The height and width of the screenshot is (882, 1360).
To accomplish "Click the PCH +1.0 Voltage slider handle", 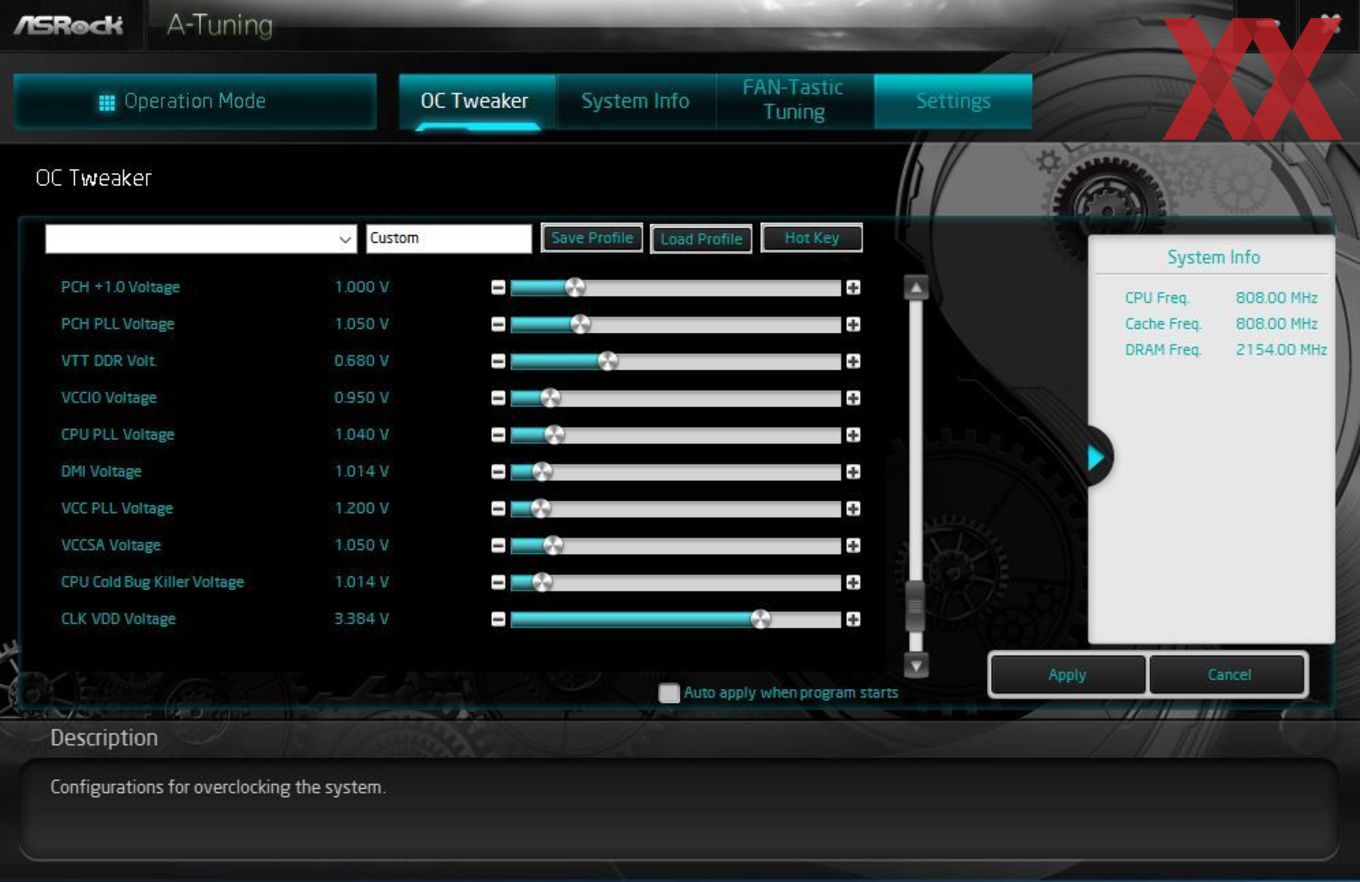I will click(x=575, y=288).
